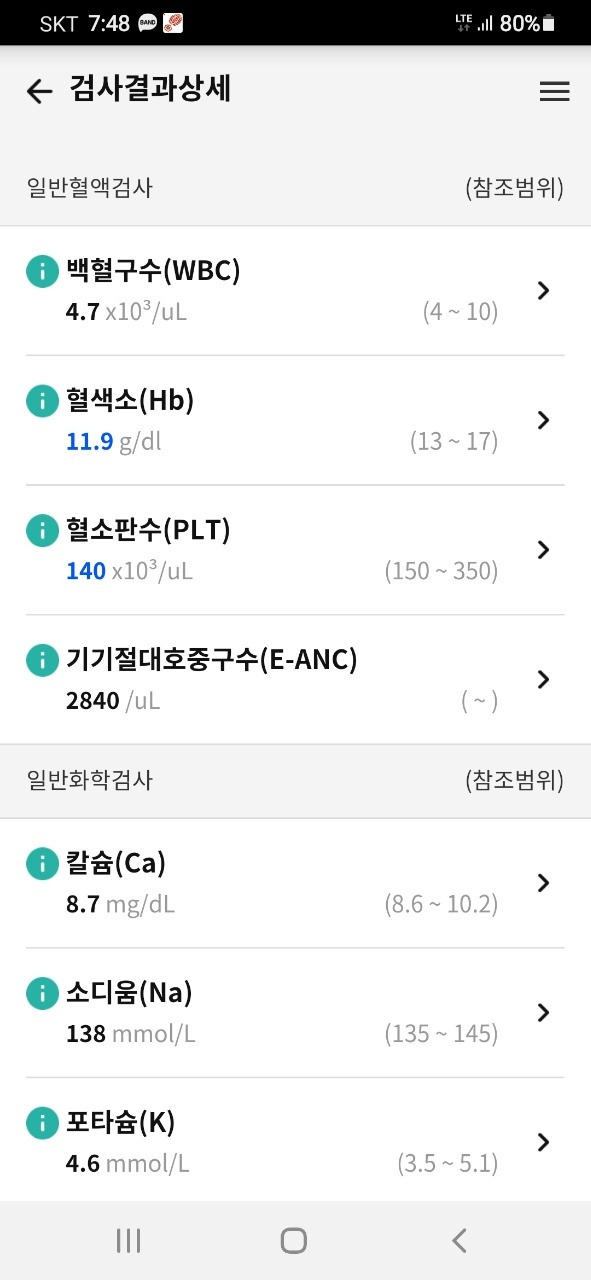Expand details for 혈색소(Hb) result

[543, 420]
